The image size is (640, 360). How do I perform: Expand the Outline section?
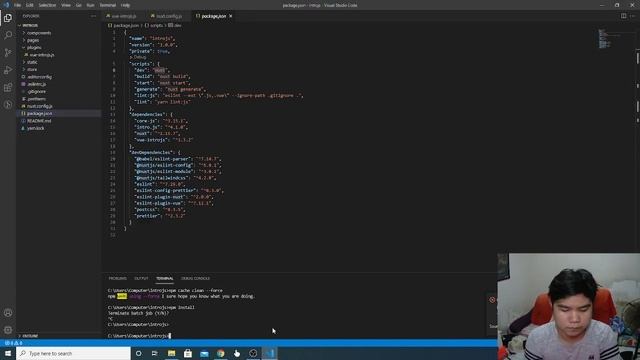58,336
